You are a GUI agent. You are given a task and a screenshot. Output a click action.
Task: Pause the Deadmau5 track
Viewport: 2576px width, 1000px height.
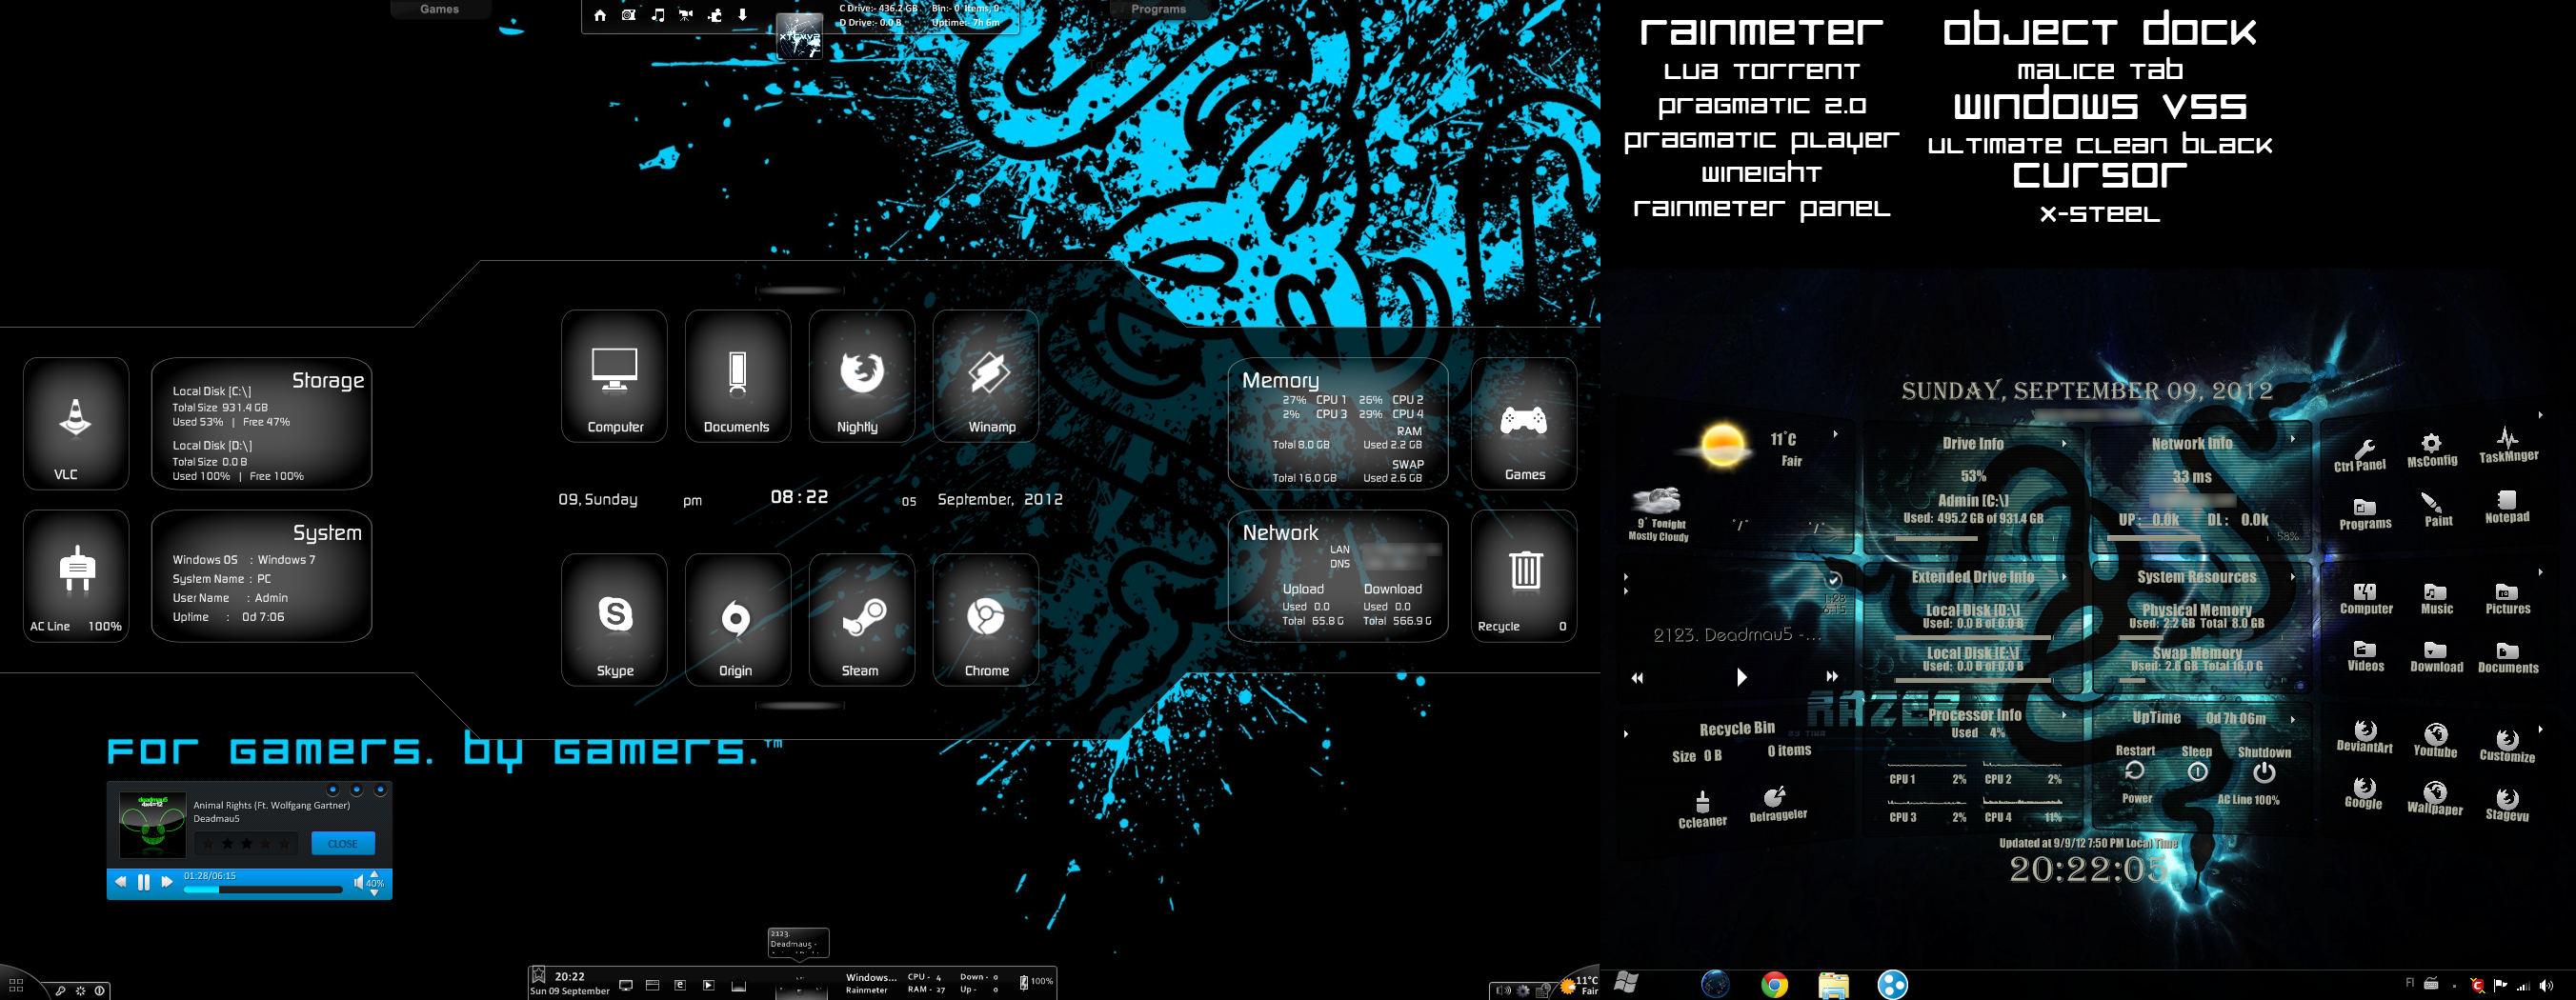click(x=143, y=882)
